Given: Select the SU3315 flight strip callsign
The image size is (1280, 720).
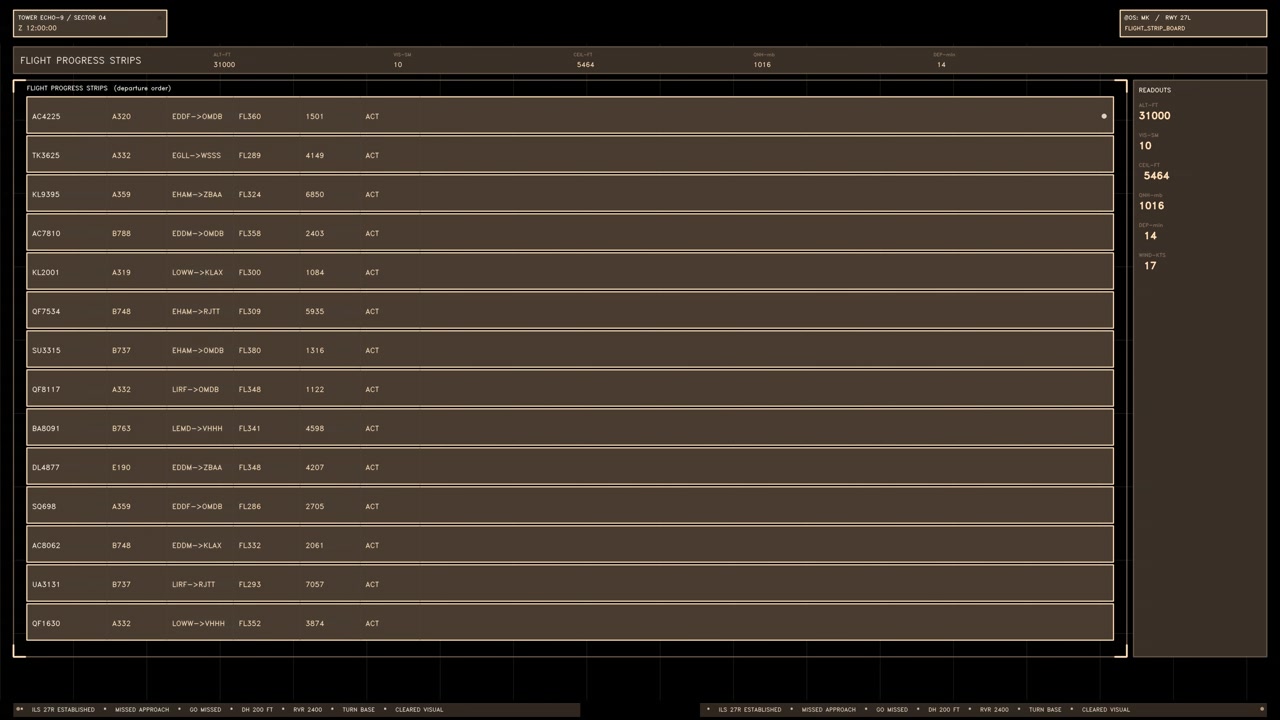Looking at the screenshot, I should click(x=46, y=351).
